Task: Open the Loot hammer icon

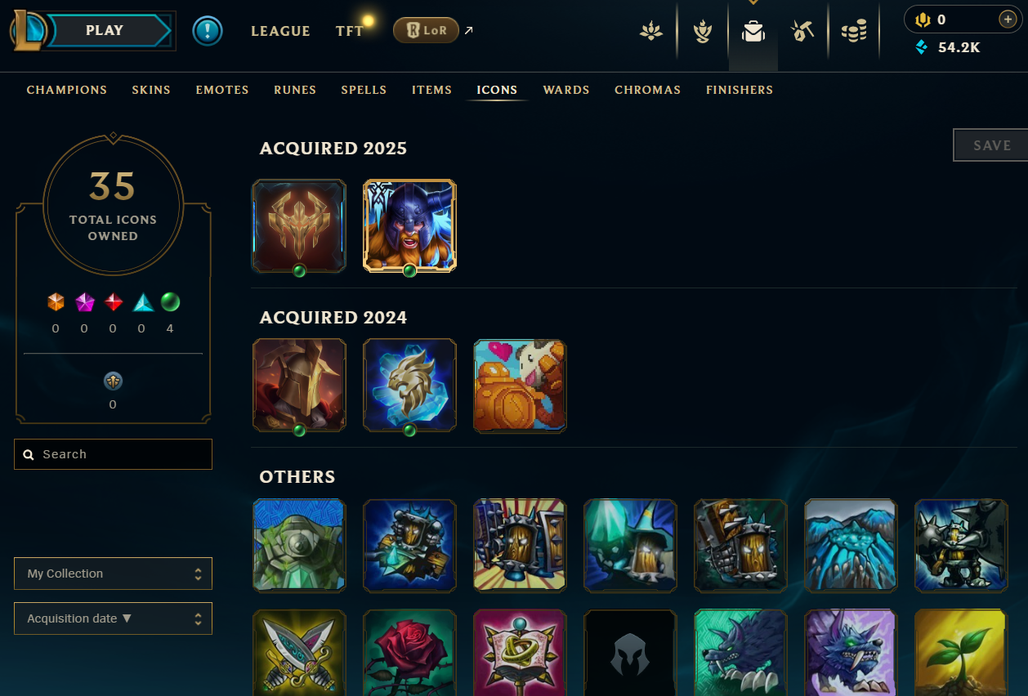Action: point(802,31)
